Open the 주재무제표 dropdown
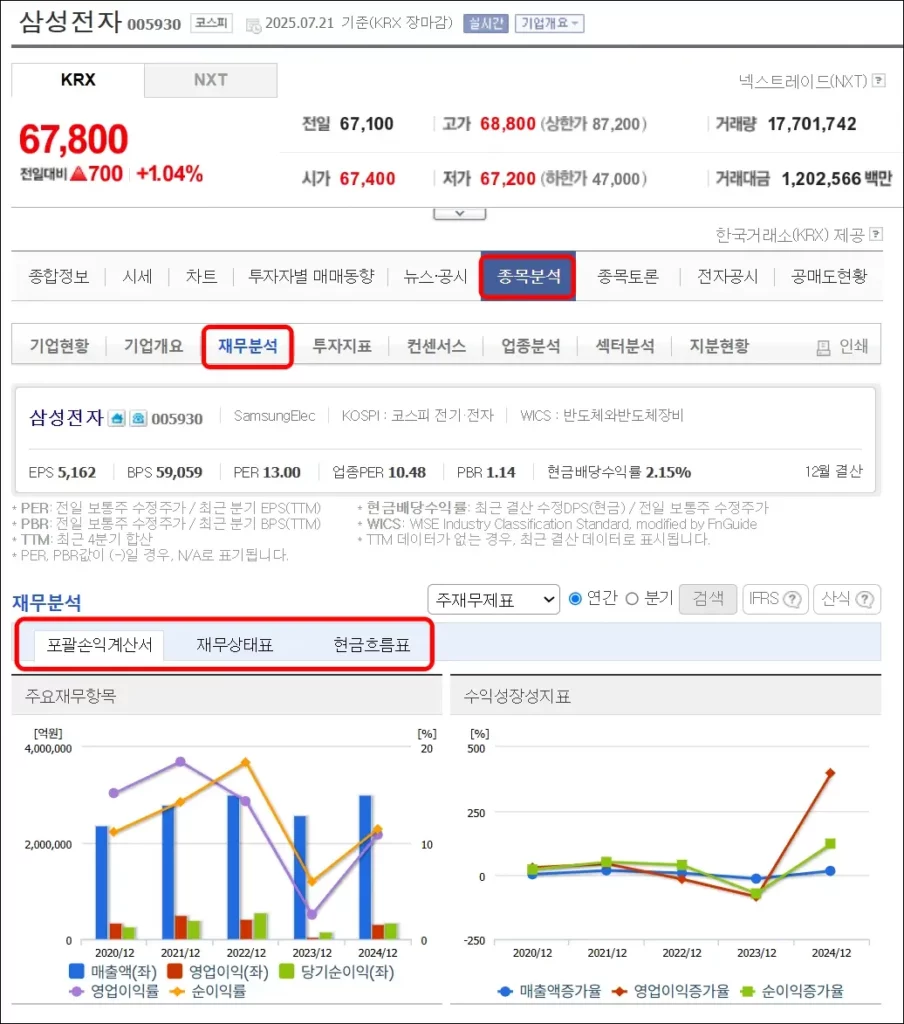The height and width of the screenshot is (1024, 904). point(494,599)
